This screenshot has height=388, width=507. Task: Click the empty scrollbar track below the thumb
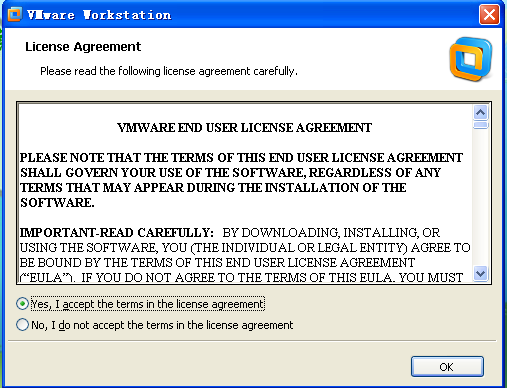pos(480,197)
